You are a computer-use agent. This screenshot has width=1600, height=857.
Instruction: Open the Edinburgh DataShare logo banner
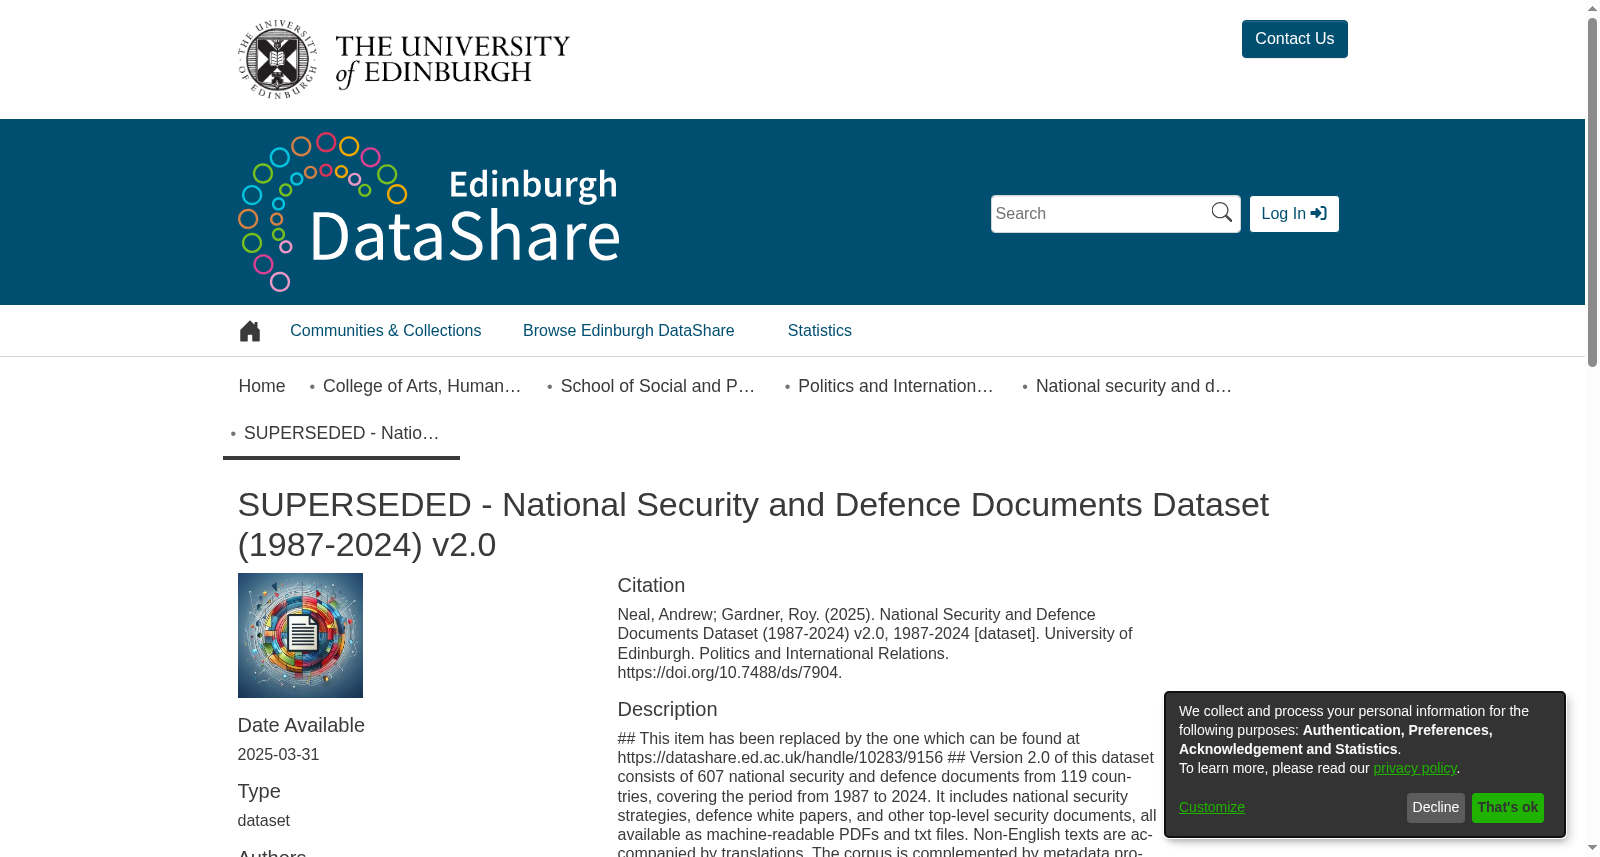tap(429, 212)
